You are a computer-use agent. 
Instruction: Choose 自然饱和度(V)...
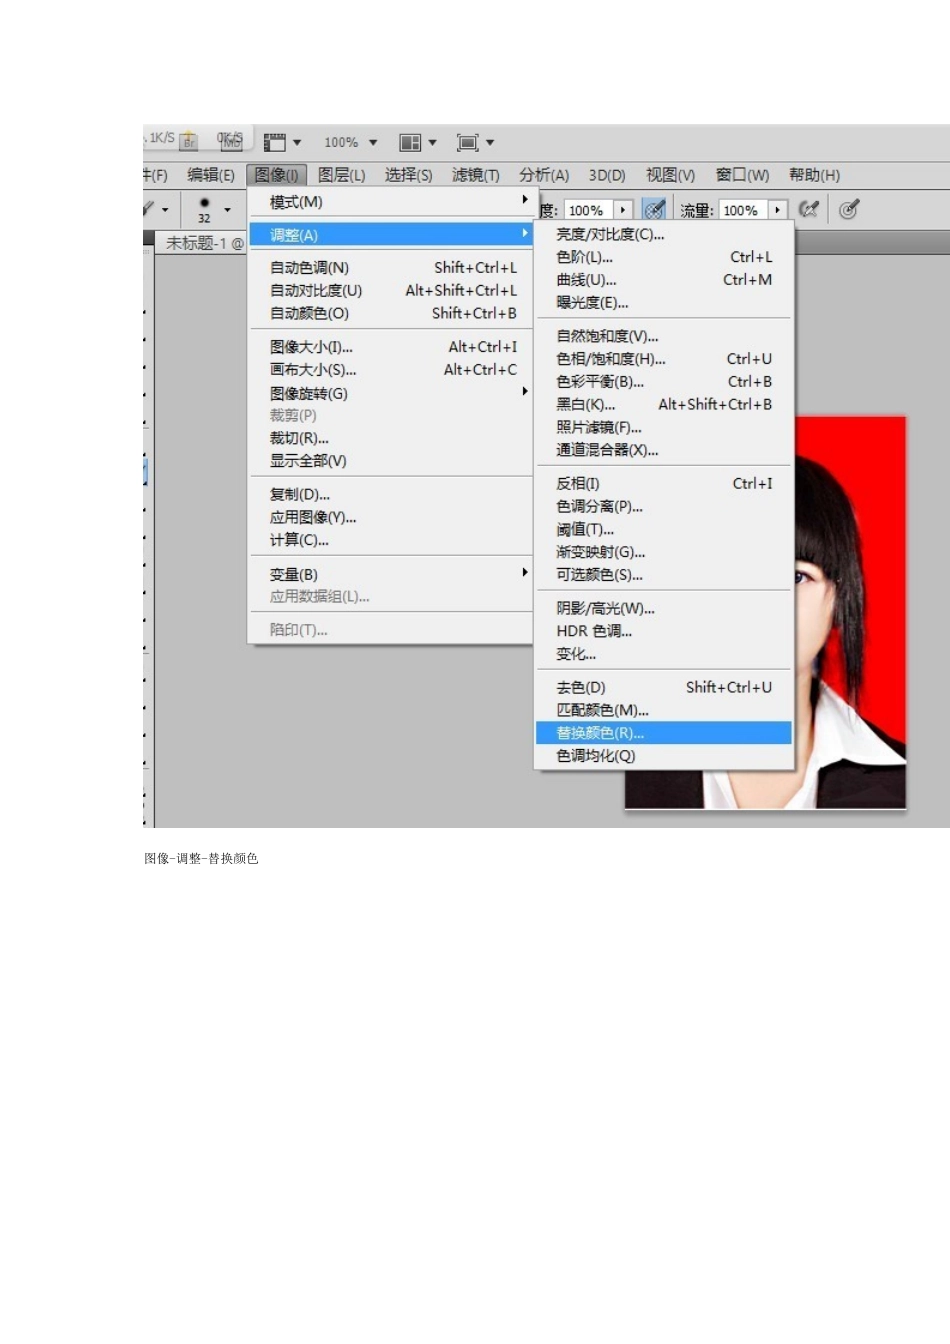[664, 336]
